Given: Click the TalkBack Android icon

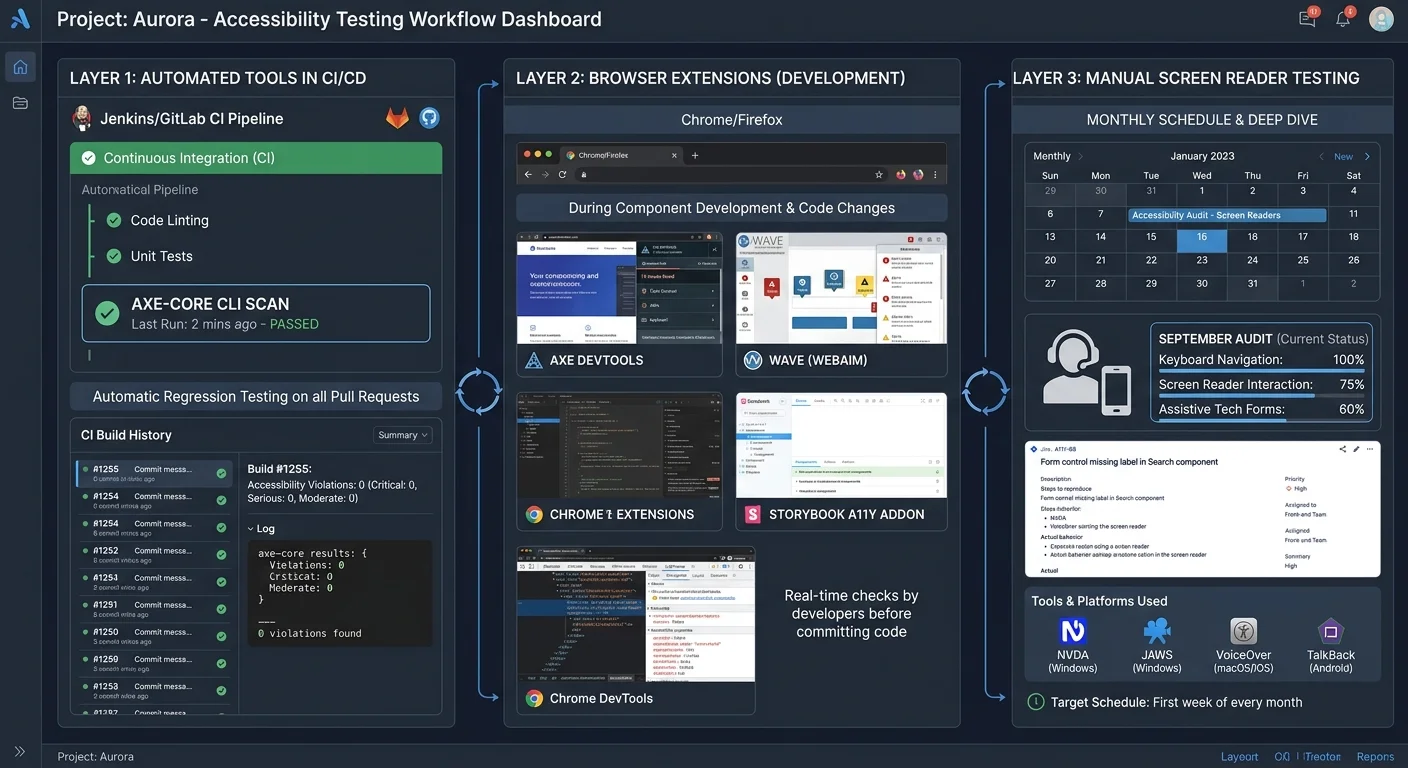Looking at the screenshot, I should 1330,632.
